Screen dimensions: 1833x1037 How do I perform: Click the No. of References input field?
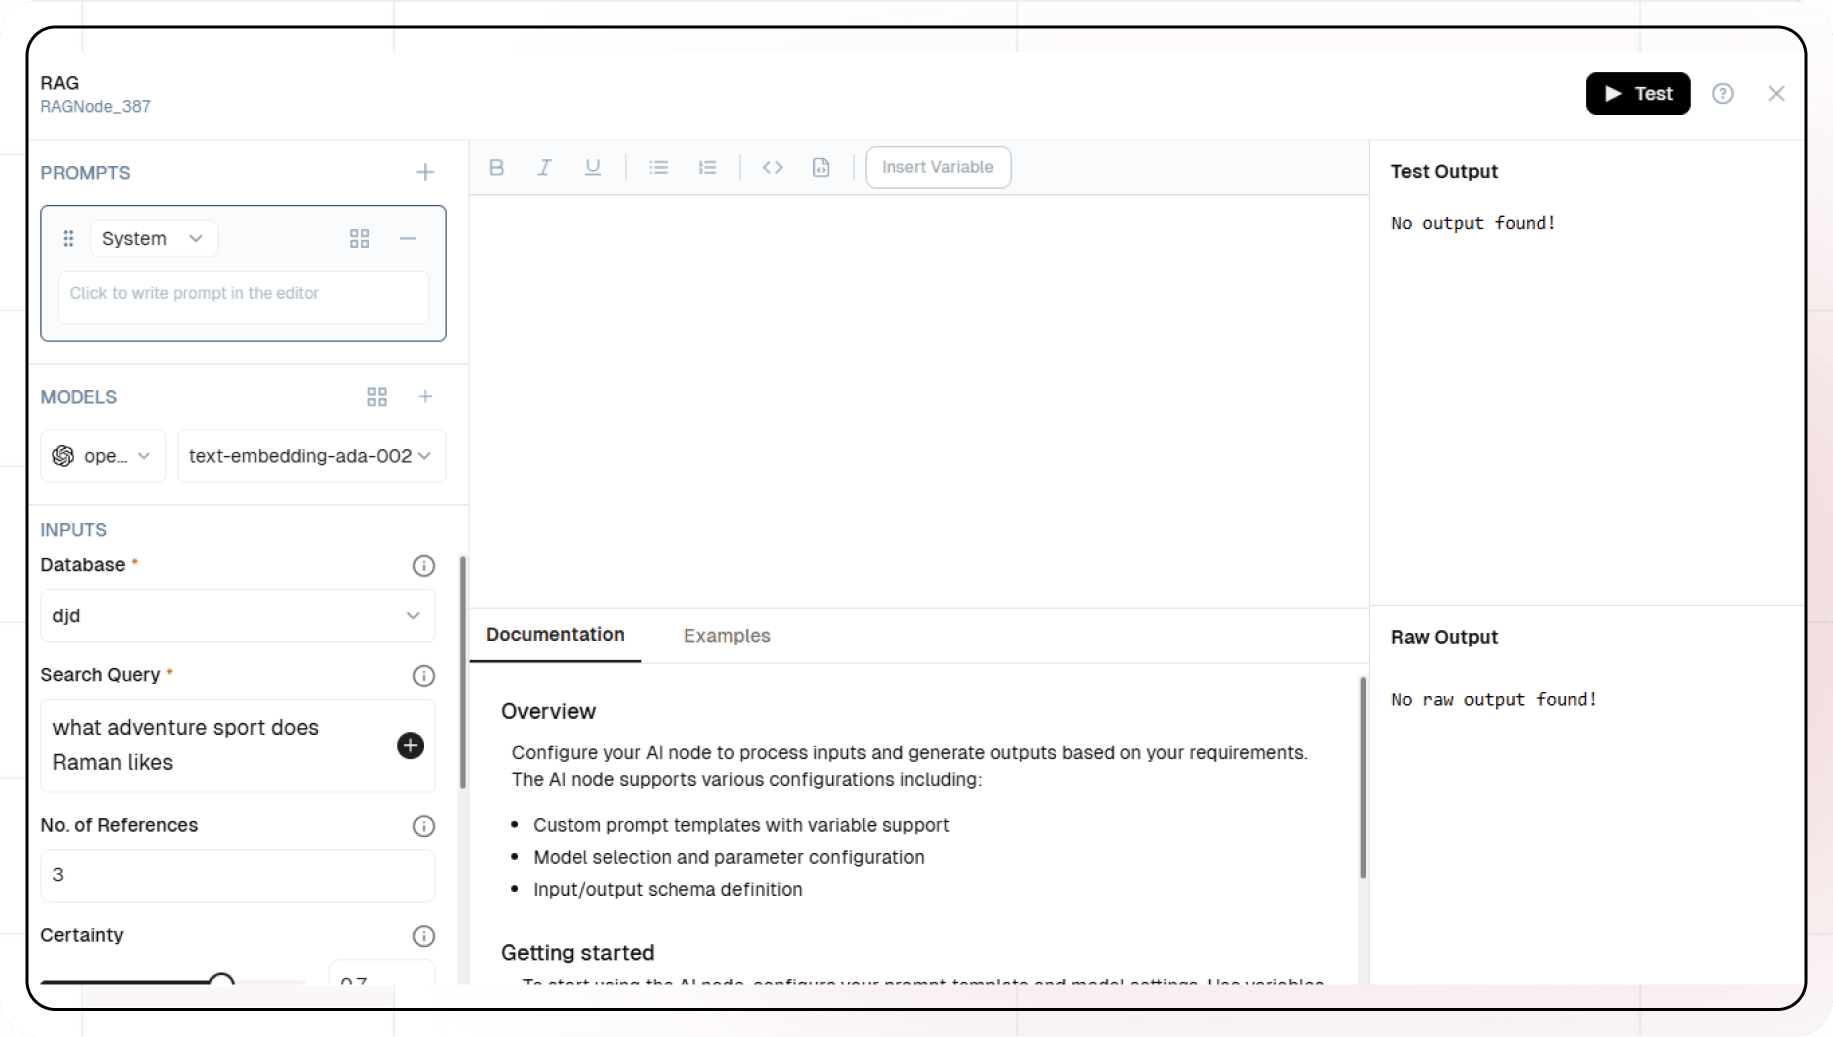point(237,876)
